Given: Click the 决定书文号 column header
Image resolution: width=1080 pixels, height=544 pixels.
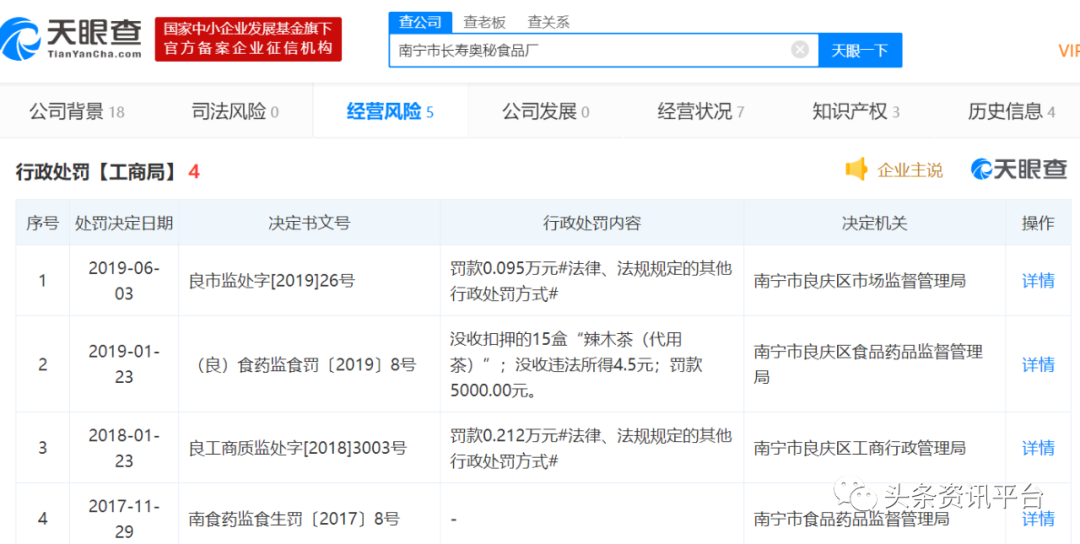Looking at the screenshot, I should click(309, 223).
